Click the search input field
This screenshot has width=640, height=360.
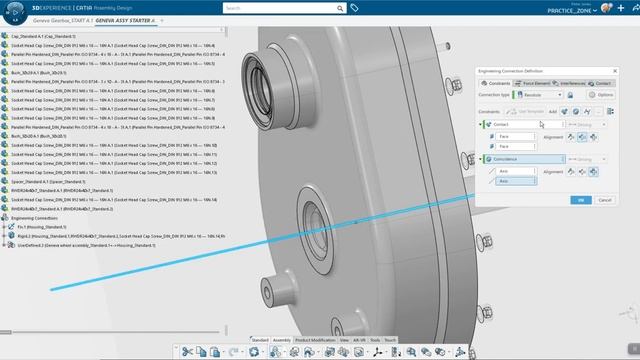pyautogui.click(x=280, y=8)
